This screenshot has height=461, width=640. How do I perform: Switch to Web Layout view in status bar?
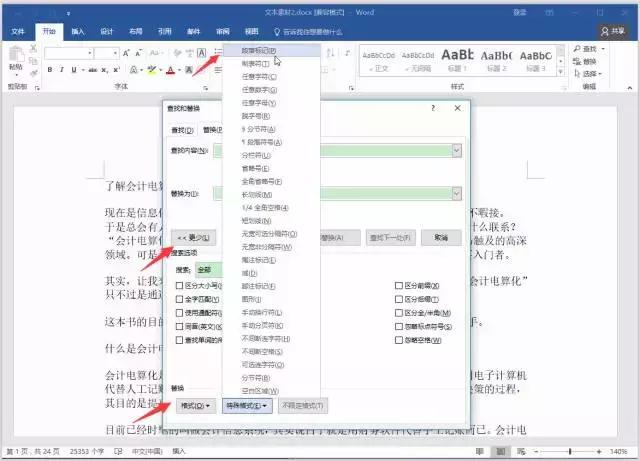[x=521, y=451]
